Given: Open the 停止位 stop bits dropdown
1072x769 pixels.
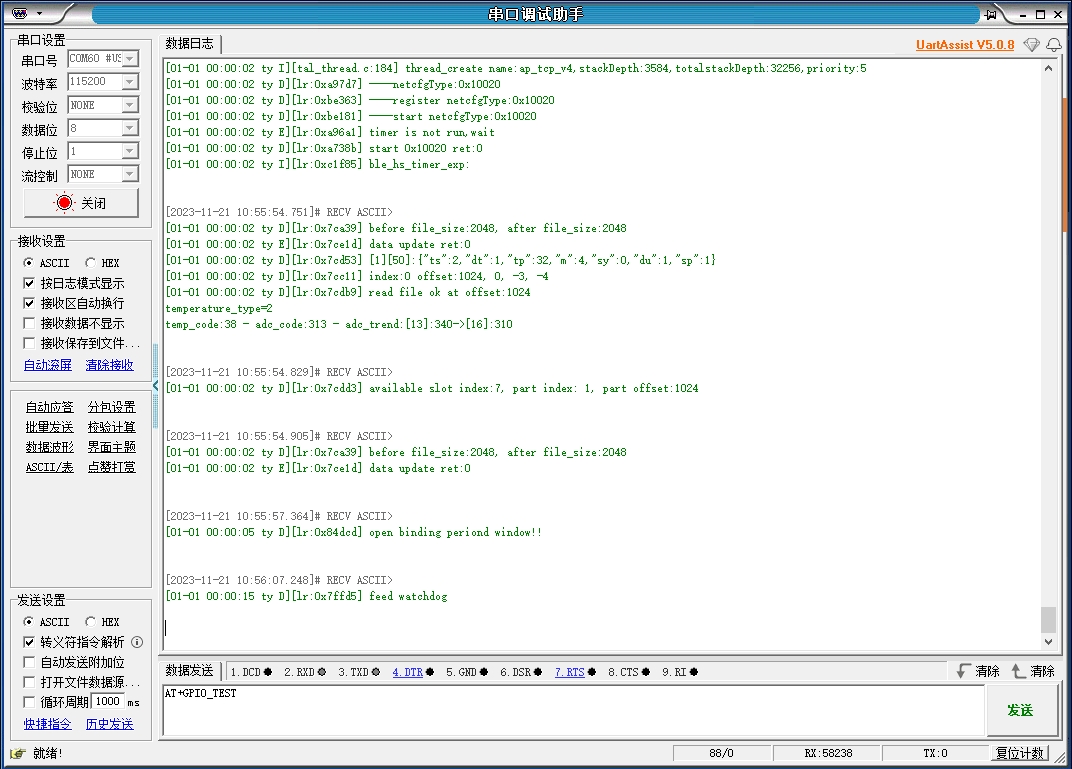Looking at the screenshot, I should 130,151.
